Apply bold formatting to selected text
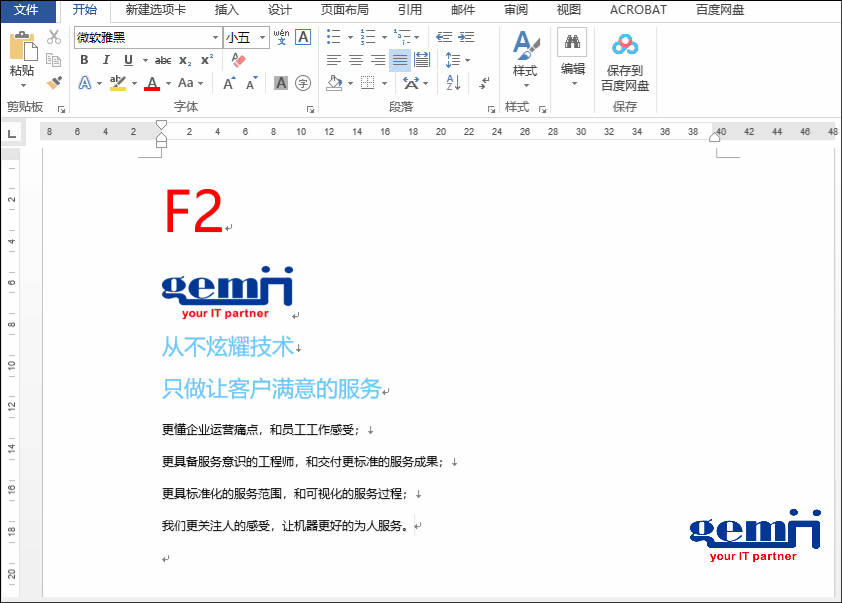 tap(84, 60)
